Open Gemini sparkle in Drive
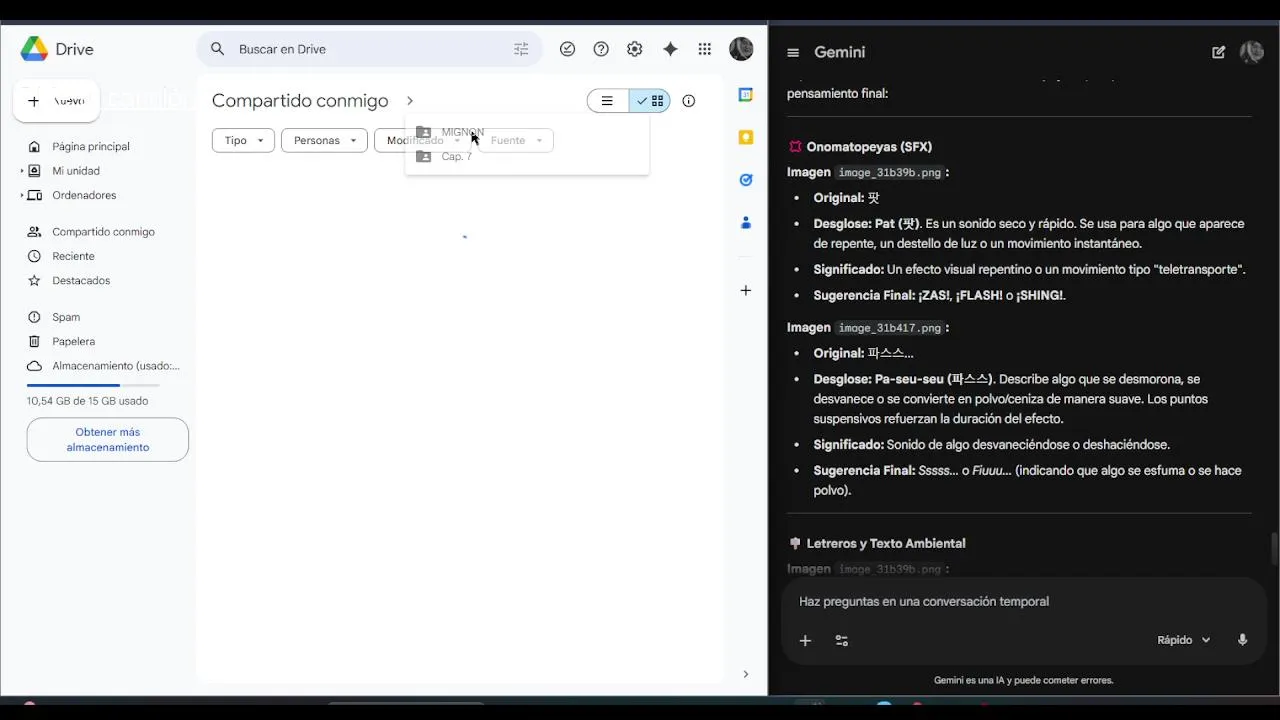The width and height of the screenshot is (1280, 720). tap(670, 49)
